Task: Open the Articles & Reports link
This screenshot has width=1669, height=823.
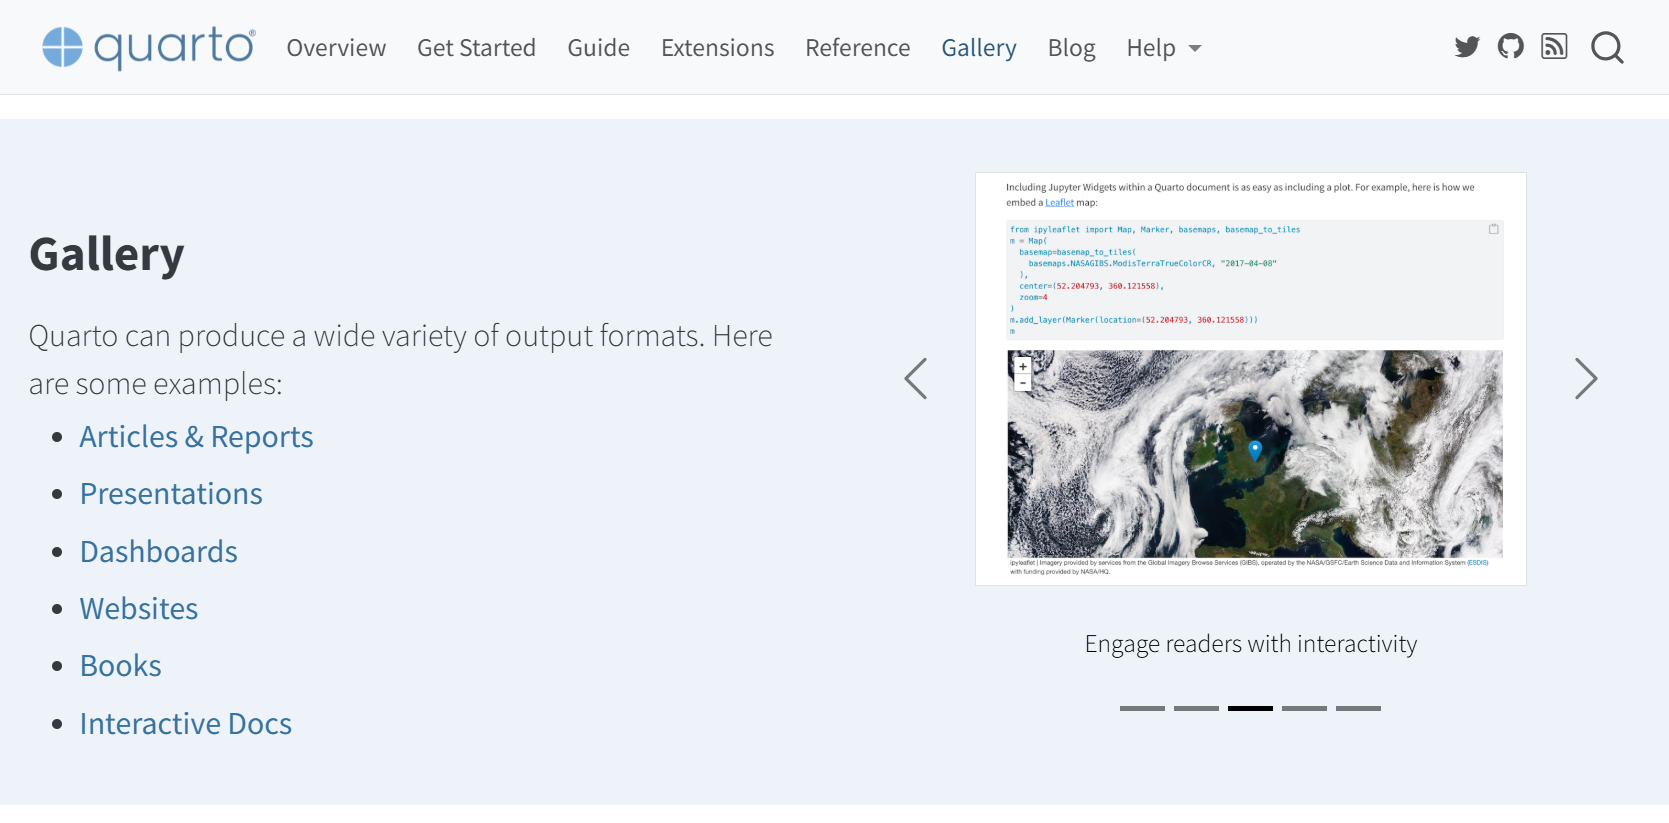Action: pyautogui.click(x=196, y=437)
